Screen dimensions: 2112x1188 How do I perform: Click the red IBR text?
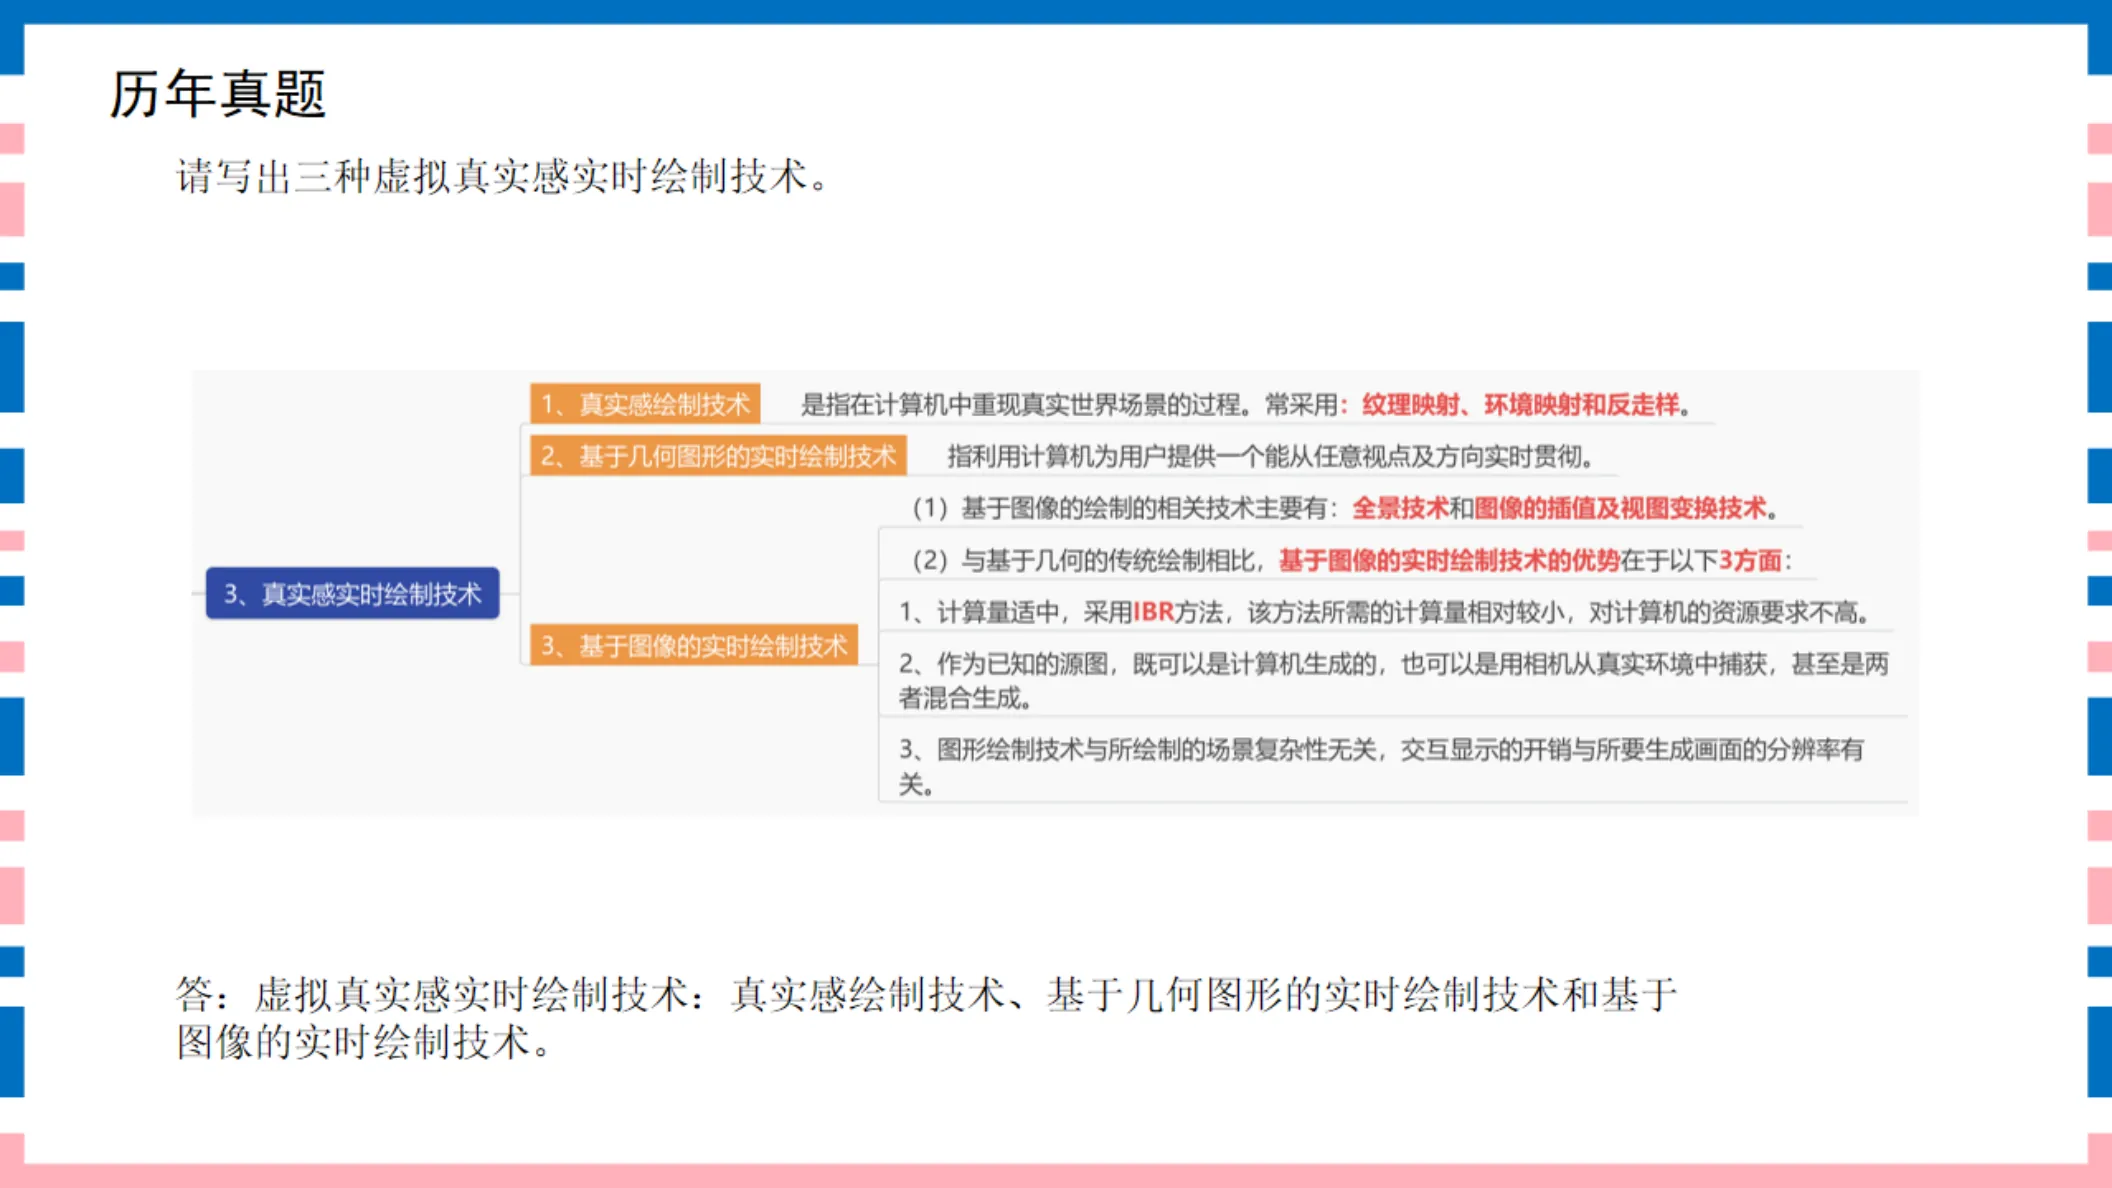point(1153,612)
